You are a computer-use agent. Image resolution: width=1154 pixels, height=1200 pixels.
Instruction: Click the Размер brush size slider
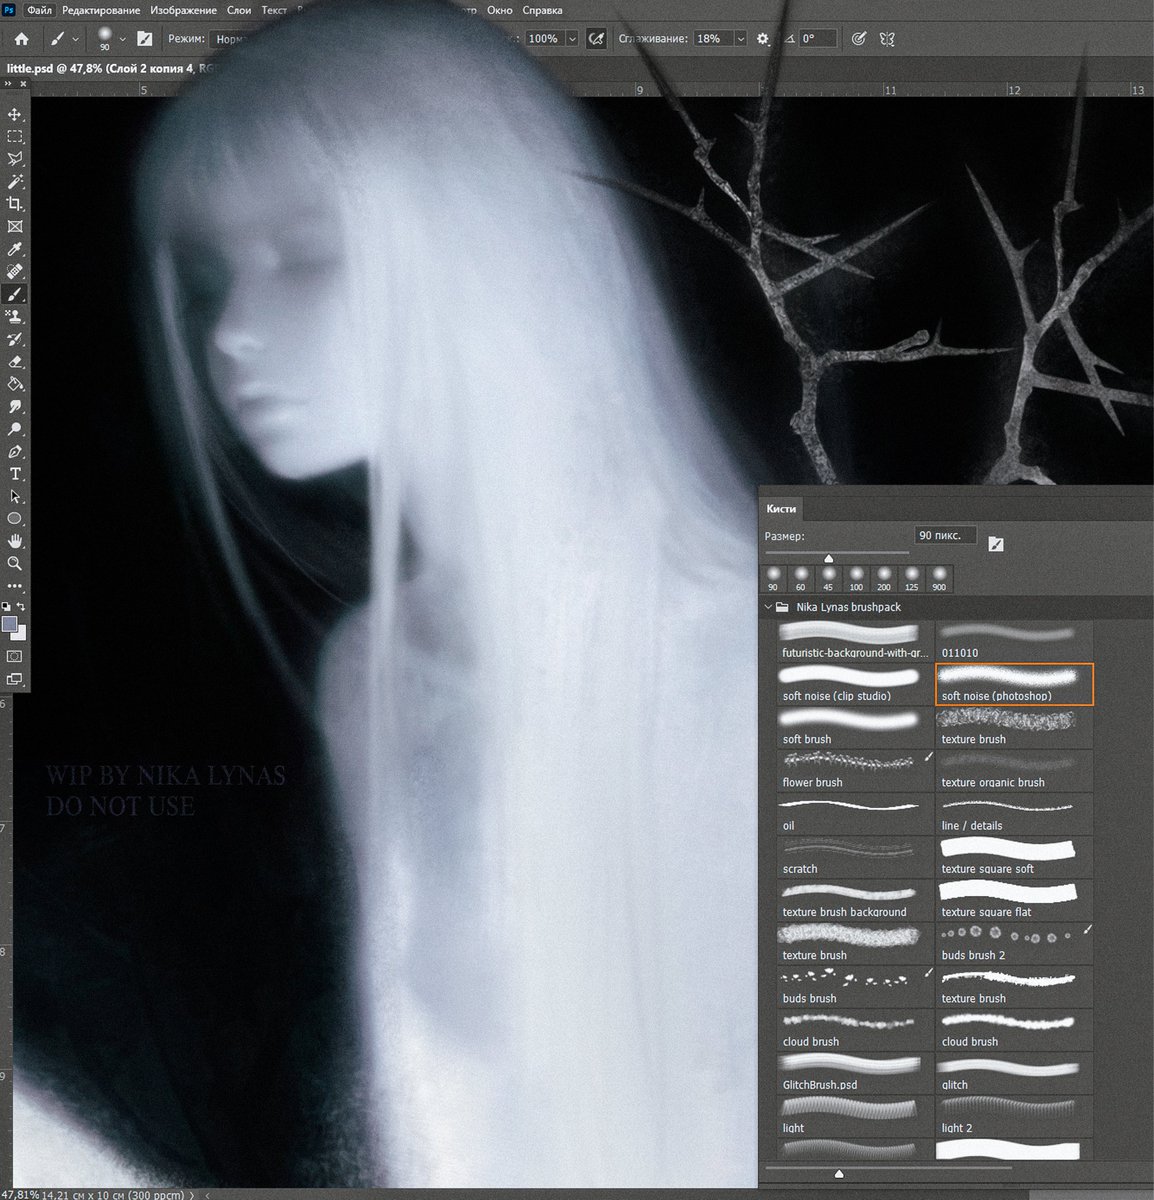tap(837, 556)
